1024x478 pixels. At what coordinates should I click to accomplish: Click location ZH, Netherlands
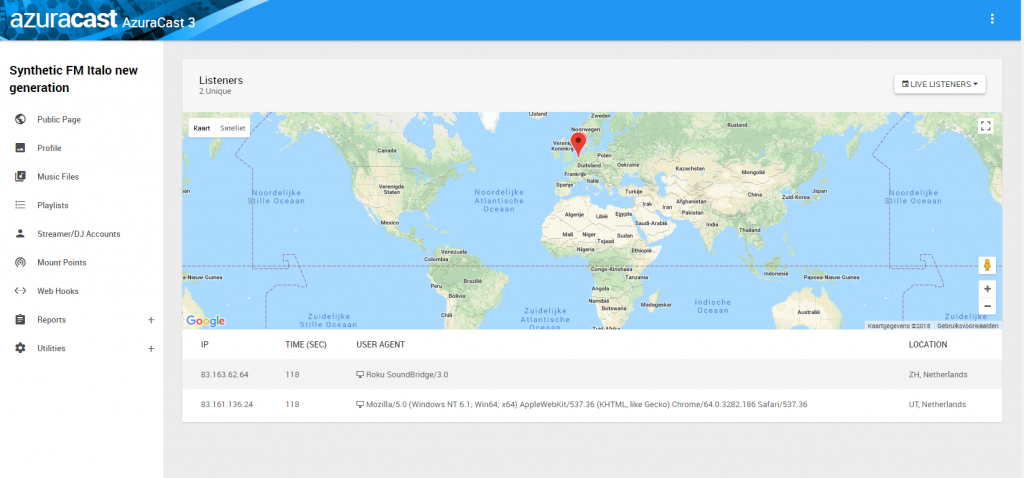[x=938, y=375]
